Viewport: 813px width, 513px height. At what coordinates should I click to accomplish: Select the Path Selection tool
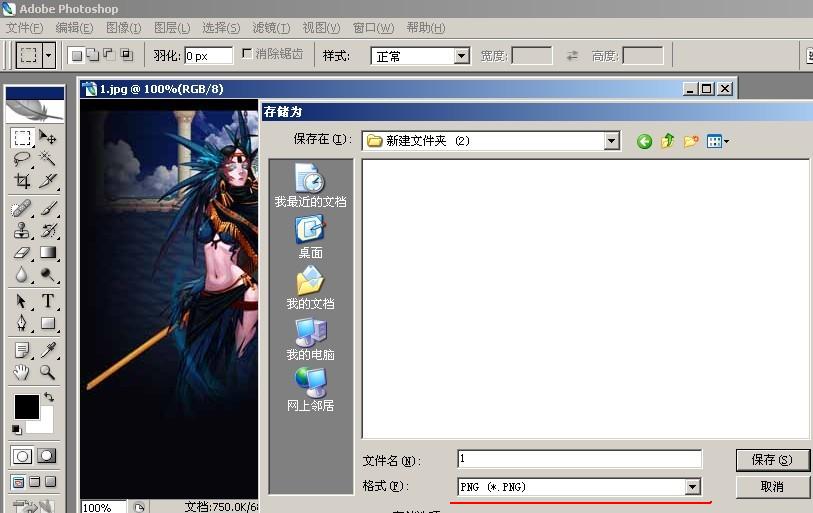pos(22,301)
